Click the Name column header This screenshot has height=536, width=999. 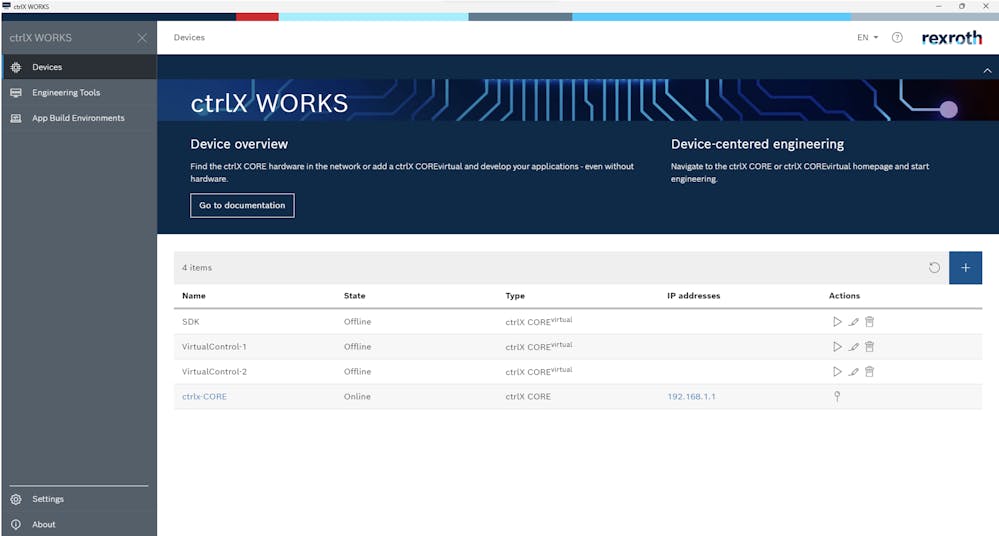tap(194, 296)
